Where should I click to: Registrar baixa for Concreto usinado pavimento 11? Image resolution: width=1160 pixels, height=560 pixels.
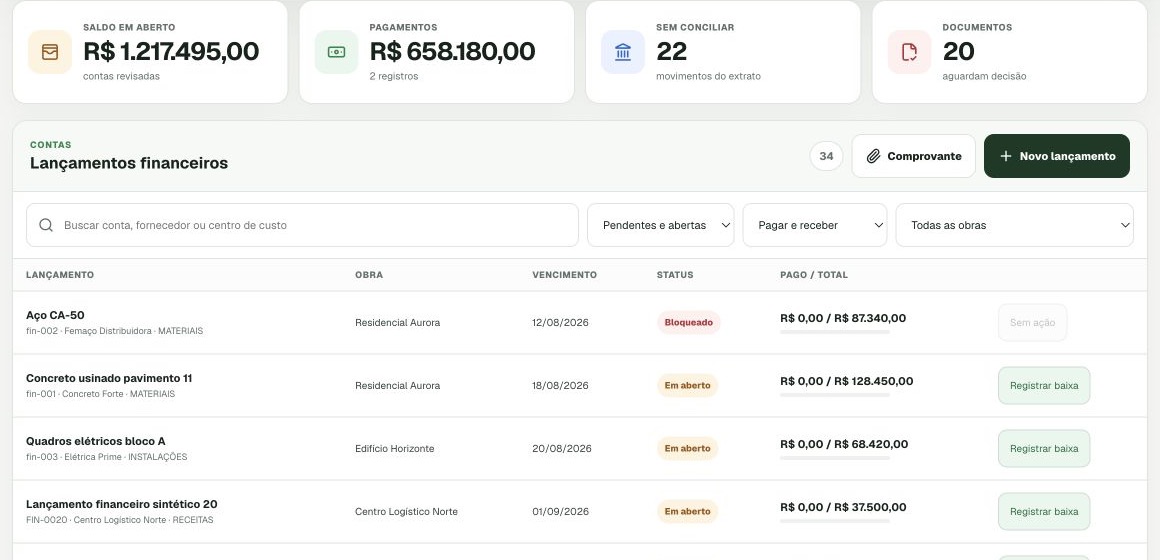[x=1044, y=385]
